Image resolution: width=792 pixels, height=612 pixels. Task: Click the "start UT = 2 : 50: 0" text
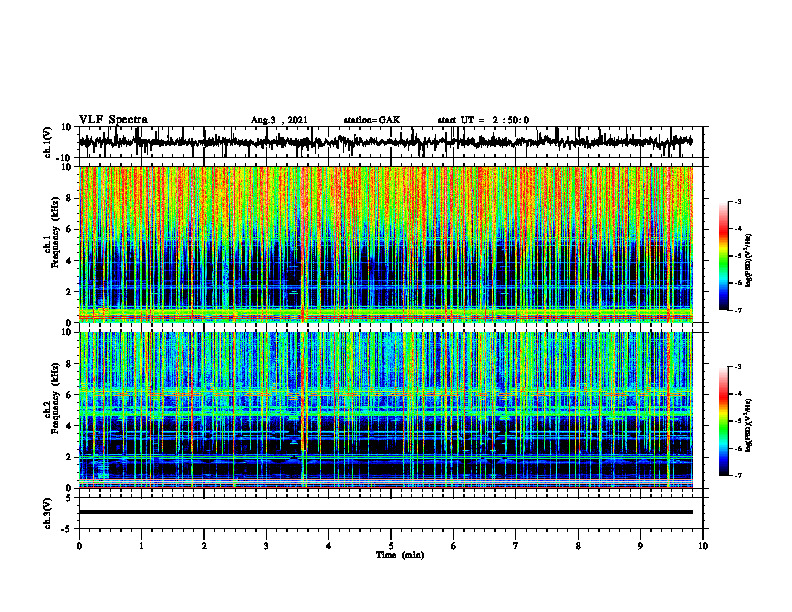483,120
